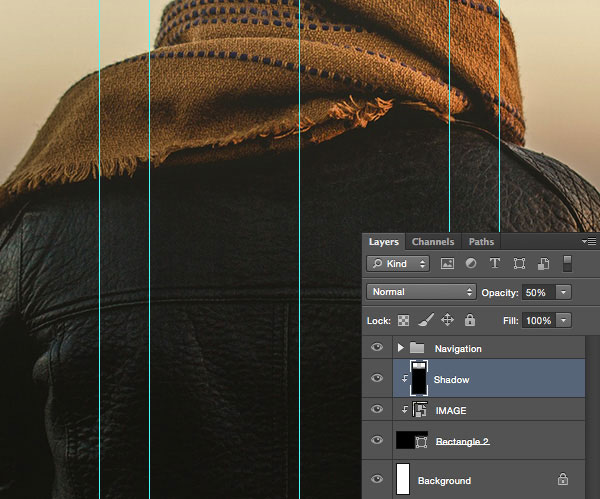Hide the Navigation group layer
600x499 pixels.
[x=377, y=348]
